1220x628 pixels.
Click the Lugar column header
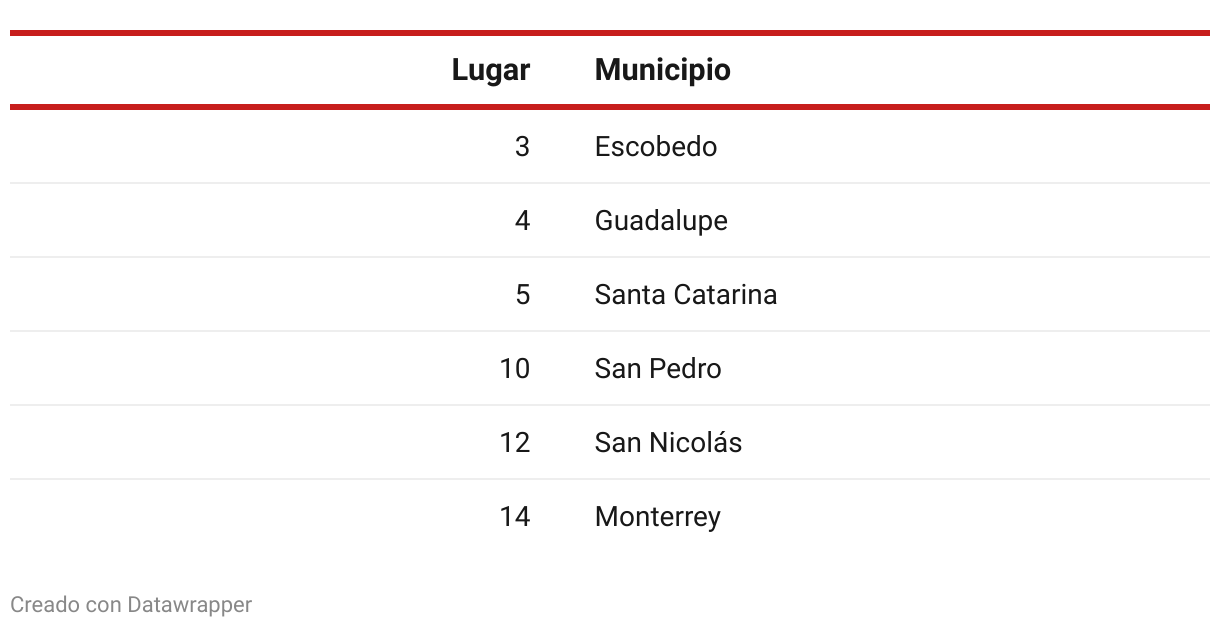[490, 70]
